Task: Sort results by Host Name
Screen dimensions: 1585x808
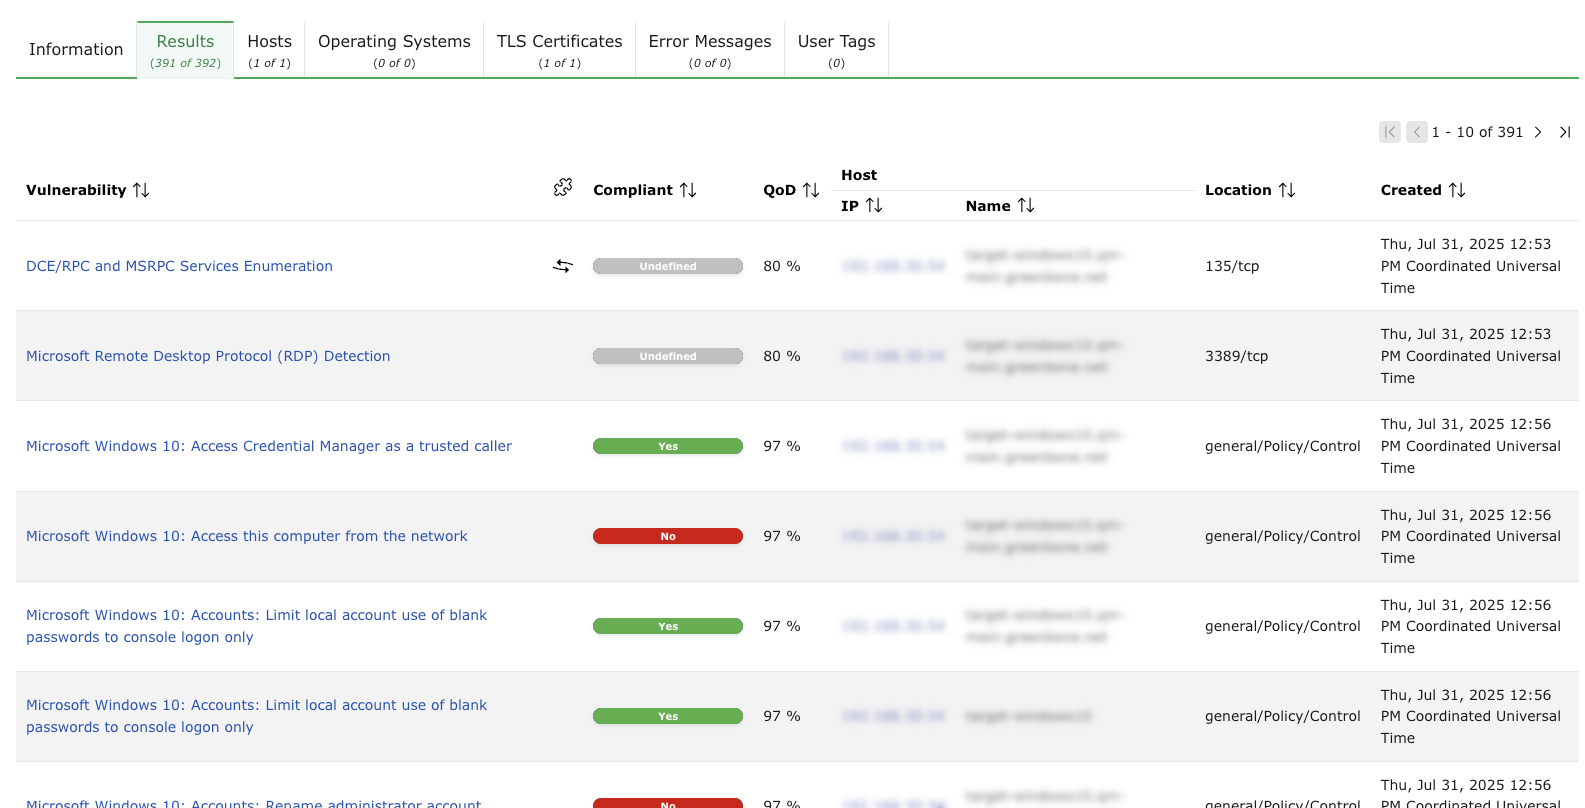Action: coord(1025,205)
